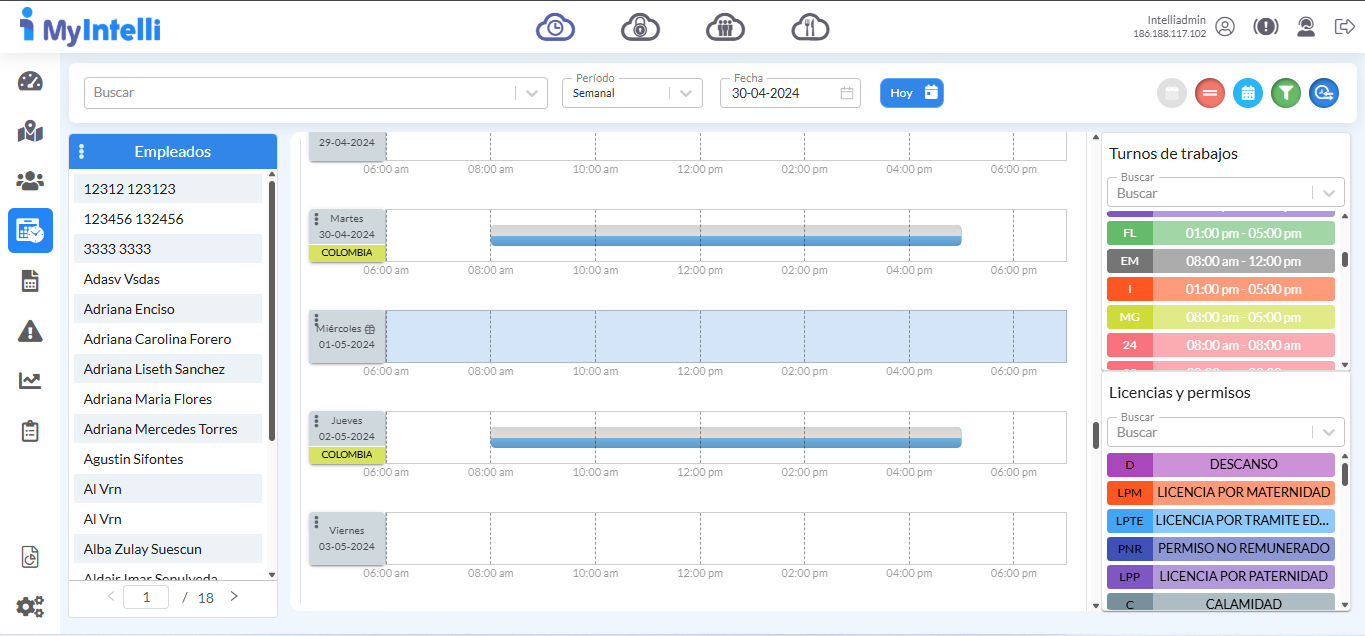The width and height of the screenshot is (1365, 636).
Task: Click the Fecha date input field
Action: point(781,93)
